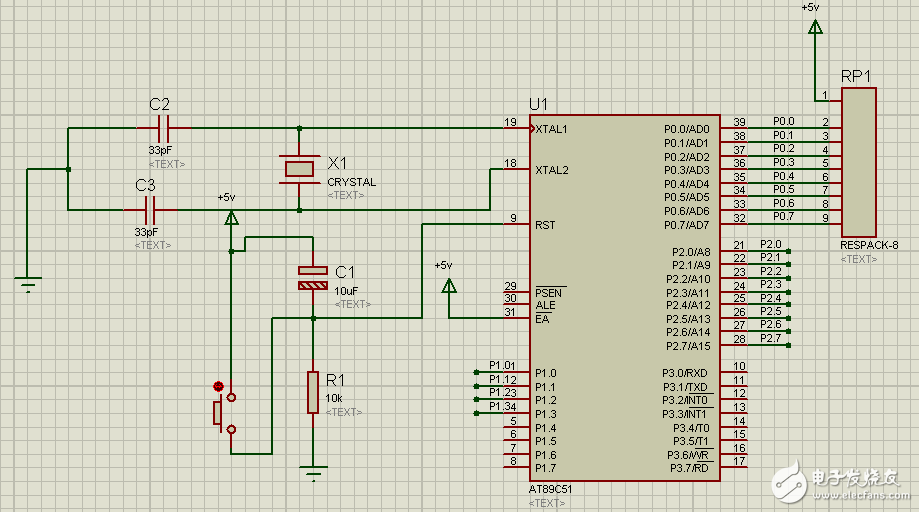
Task: Select the CRYSTAL value text under X1
Action: pos(351,182)
